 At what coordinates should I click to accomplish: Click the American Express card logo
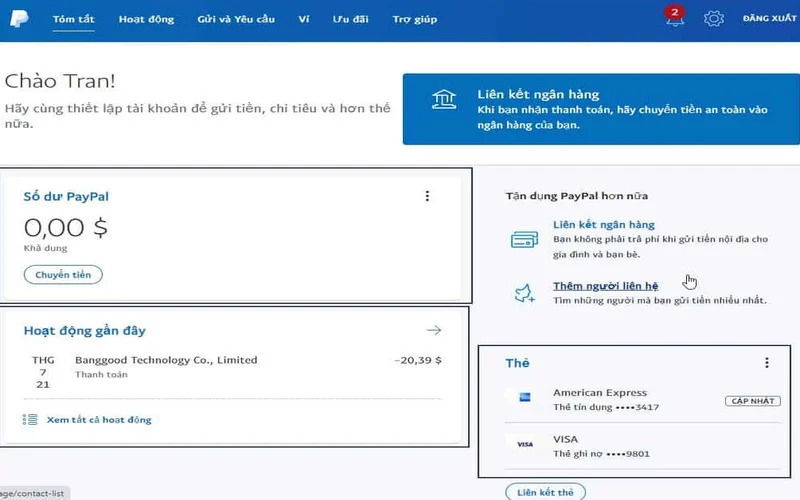click(523, 399)
